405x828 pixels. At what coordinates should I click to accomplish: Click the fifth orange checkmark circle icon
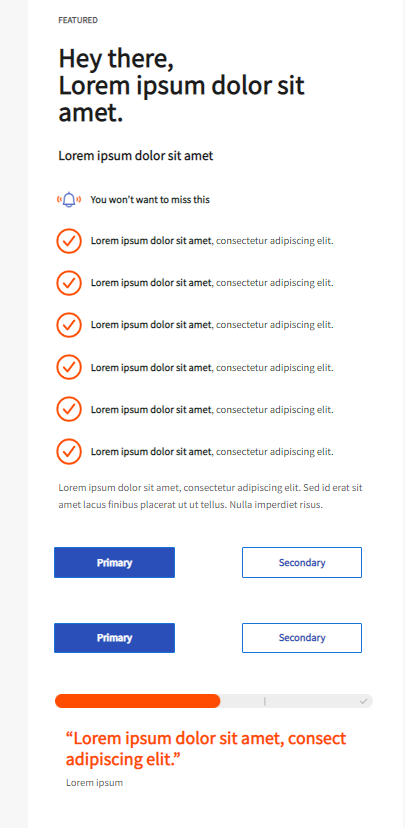(x=69, y=409)
